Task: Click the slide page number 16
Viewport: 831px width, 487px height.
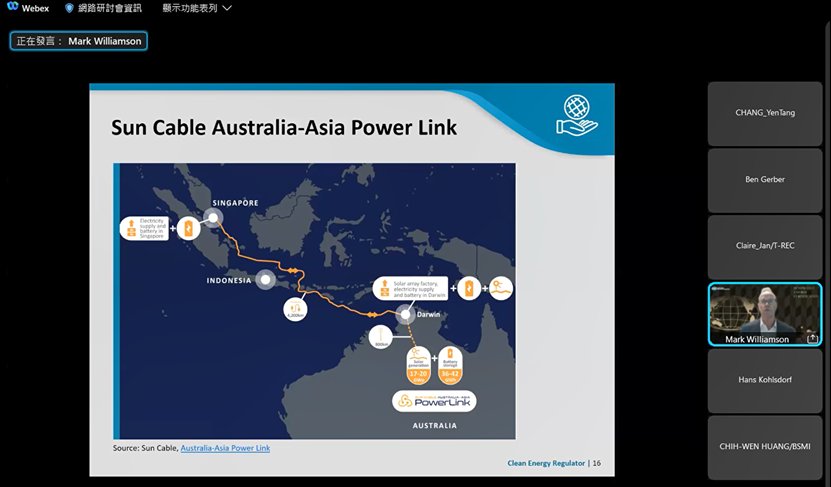Action: click(x=597, y=463)
